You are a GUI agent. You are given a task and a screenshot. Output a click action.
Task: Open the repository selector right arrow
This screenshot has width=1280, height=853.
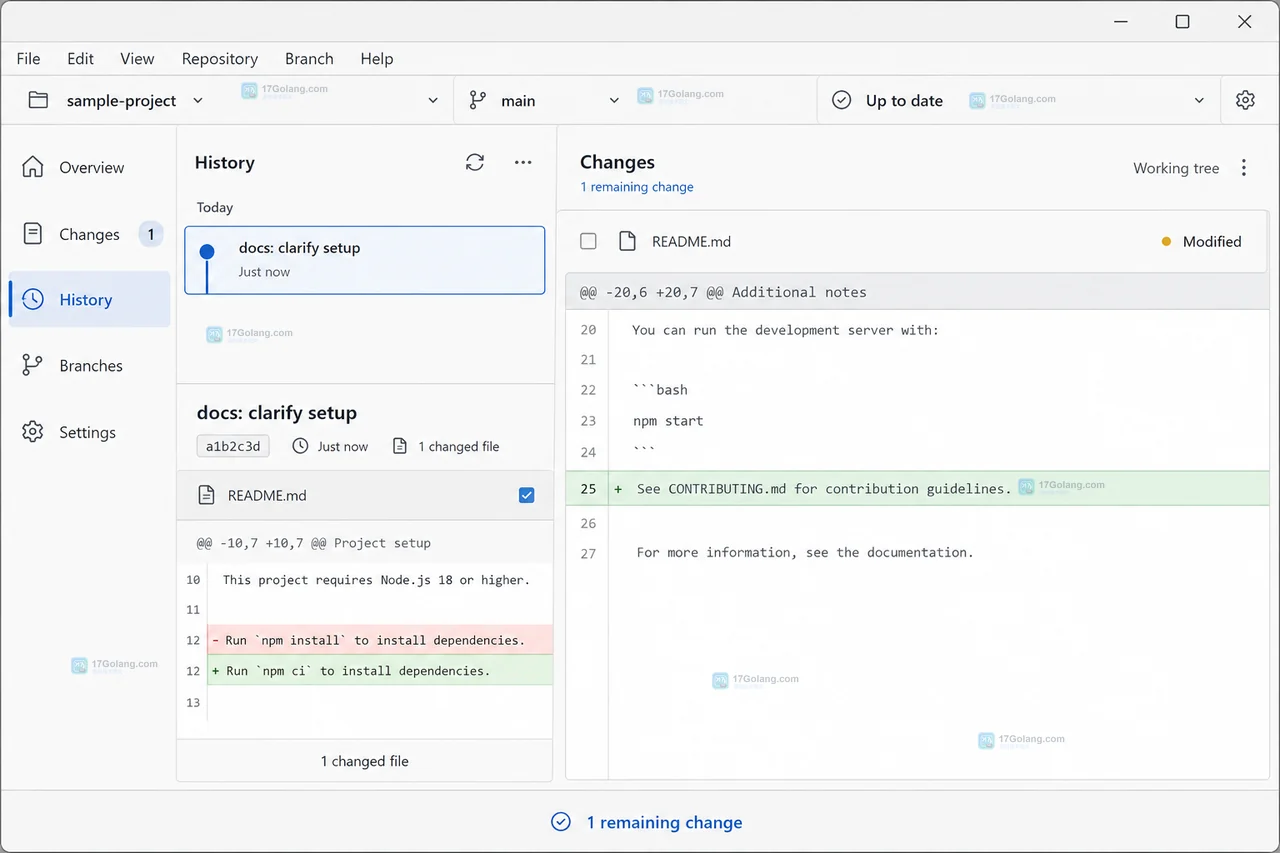coord(433,100)
